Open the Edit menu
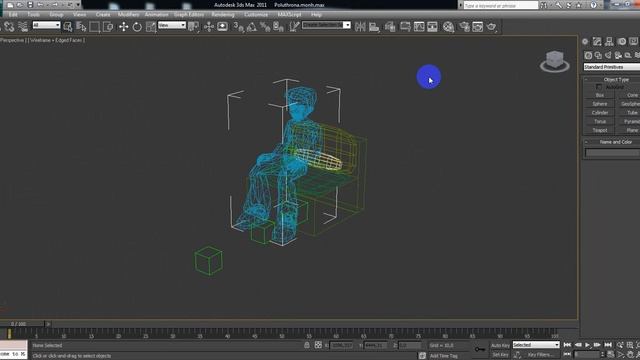 pos(13,15)
